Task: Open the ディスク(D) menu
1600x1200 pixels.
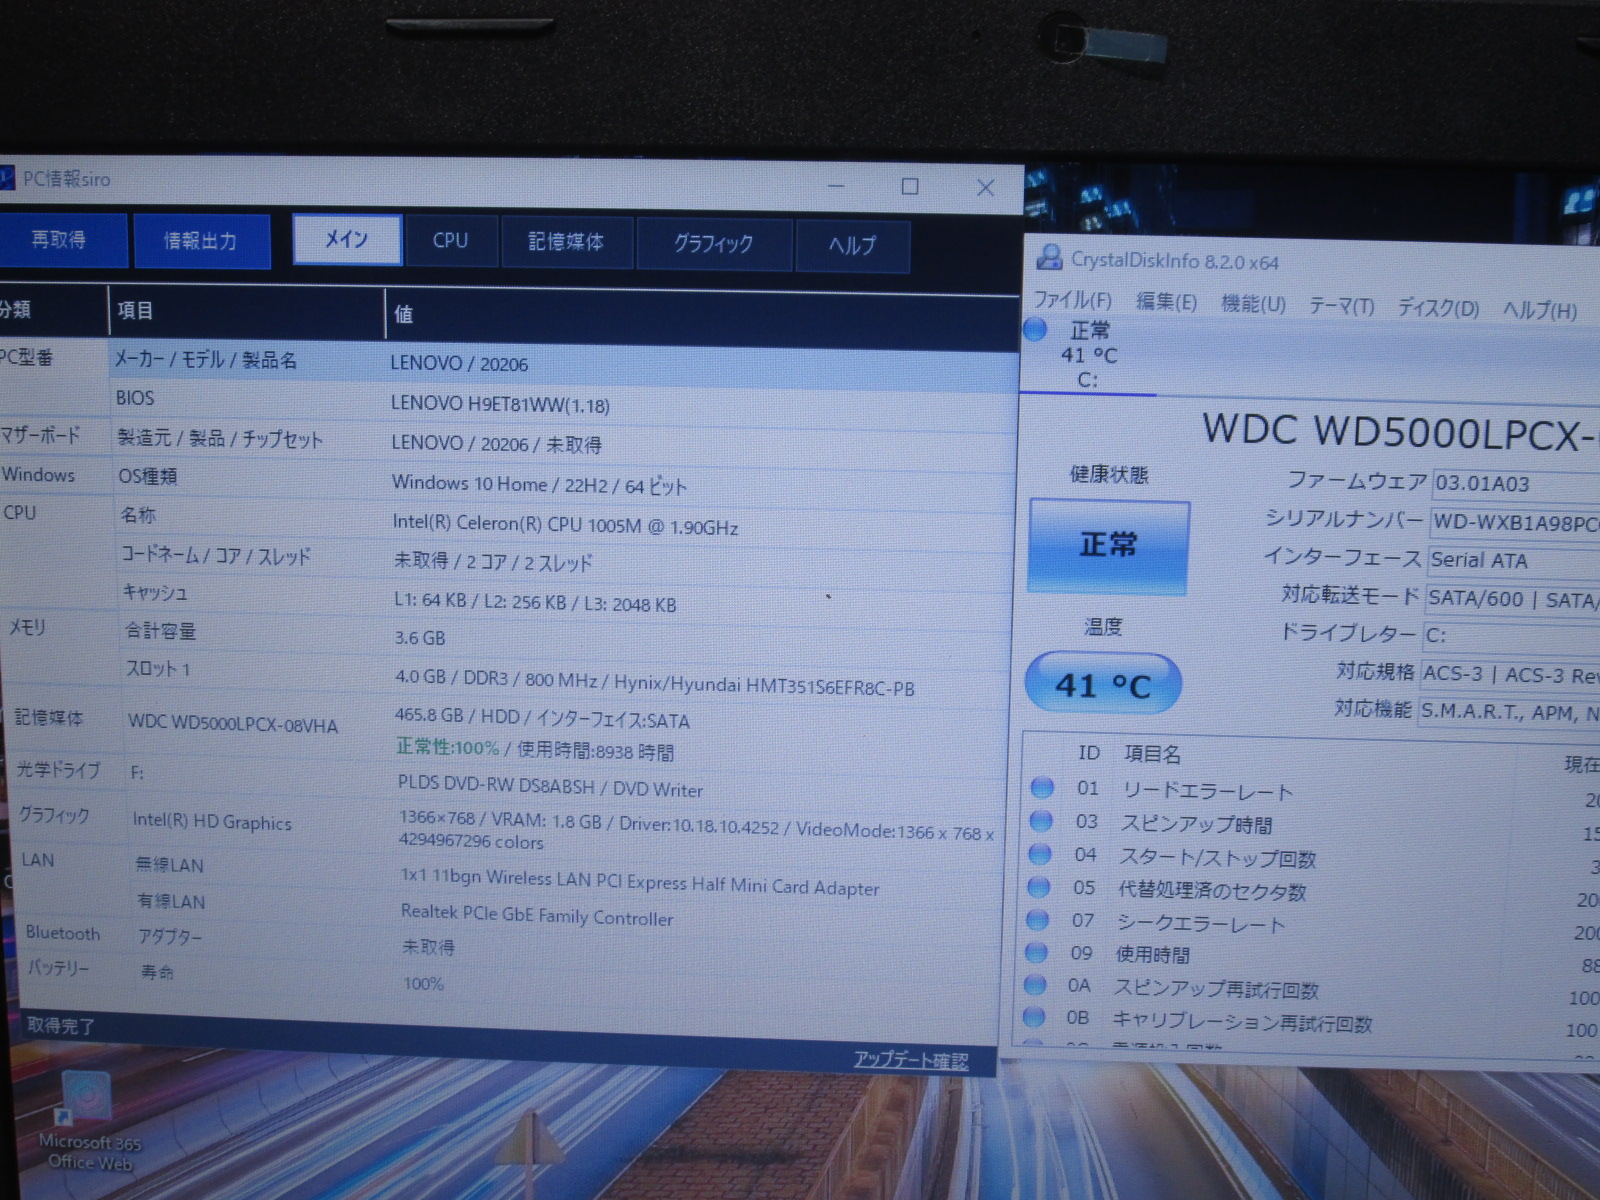Action: point(1438,308)
